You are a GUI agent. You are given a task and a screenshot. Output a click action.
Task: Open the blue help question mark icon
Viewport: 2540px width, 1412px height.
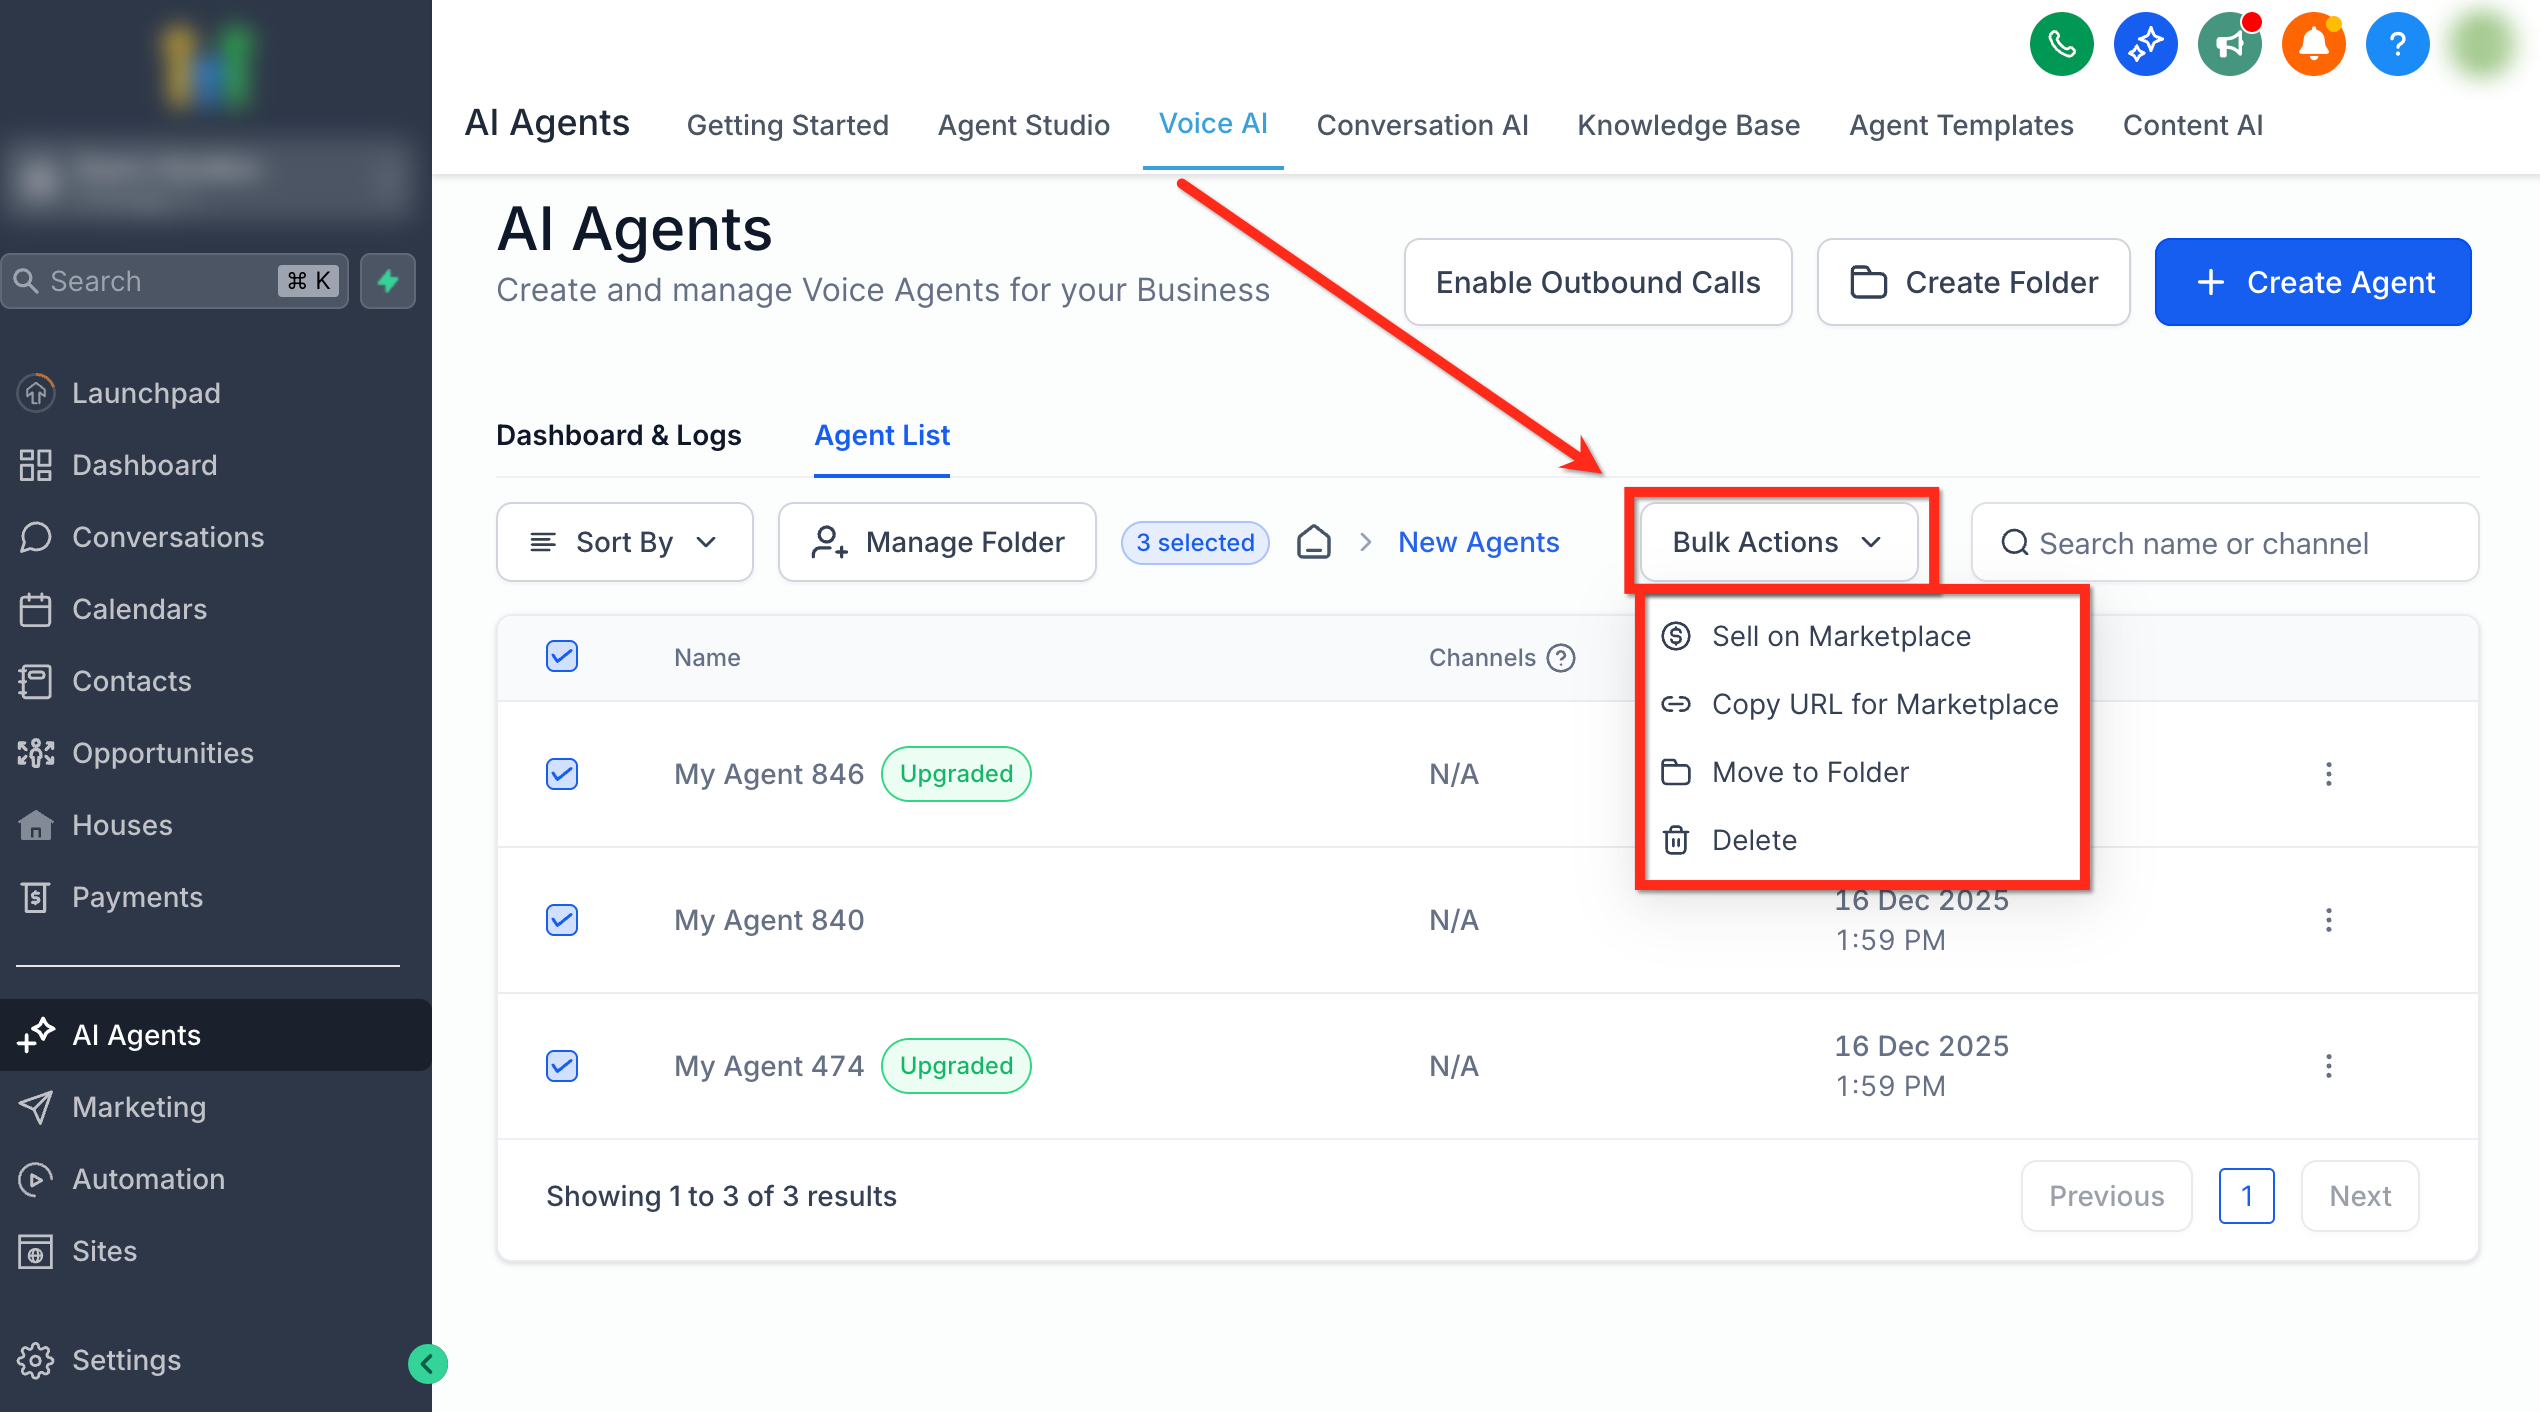click(x=2397, y=44)
